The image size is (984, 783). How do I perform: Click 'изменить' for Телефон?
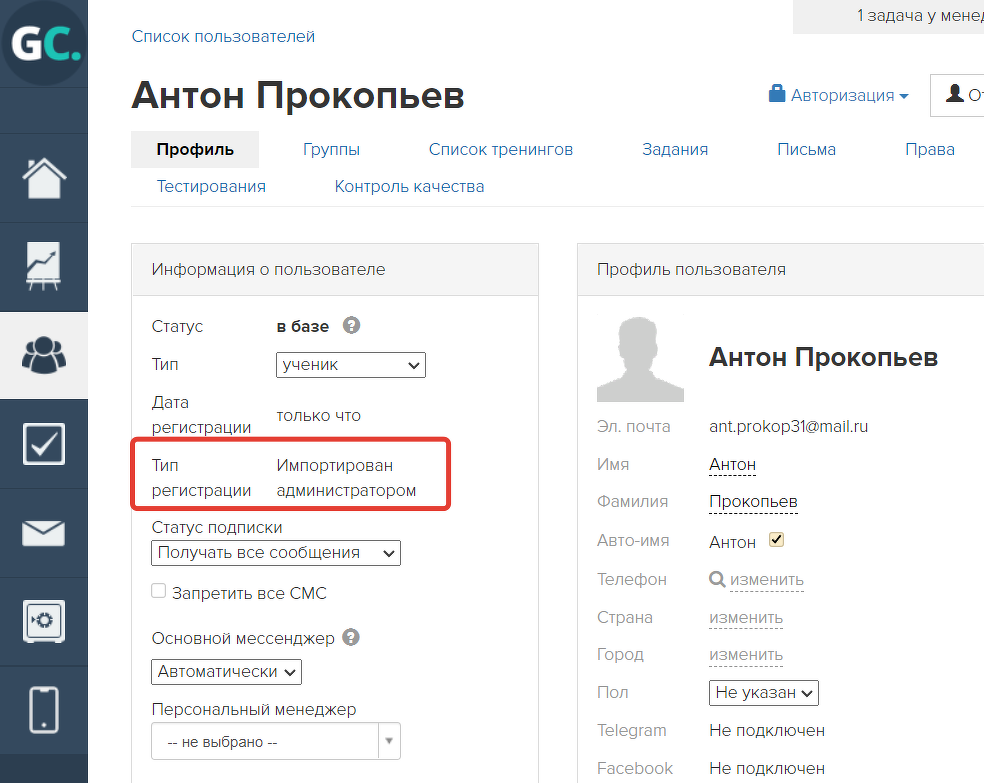click(767, 580)
